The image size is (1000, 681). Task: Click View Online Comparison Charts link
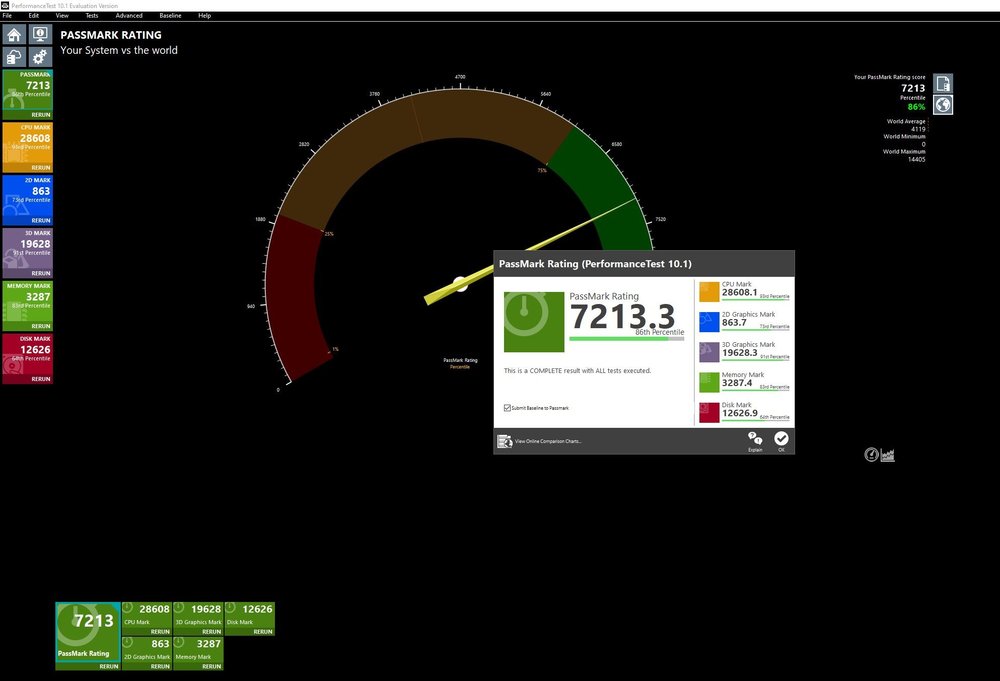(x=546, y=441)
